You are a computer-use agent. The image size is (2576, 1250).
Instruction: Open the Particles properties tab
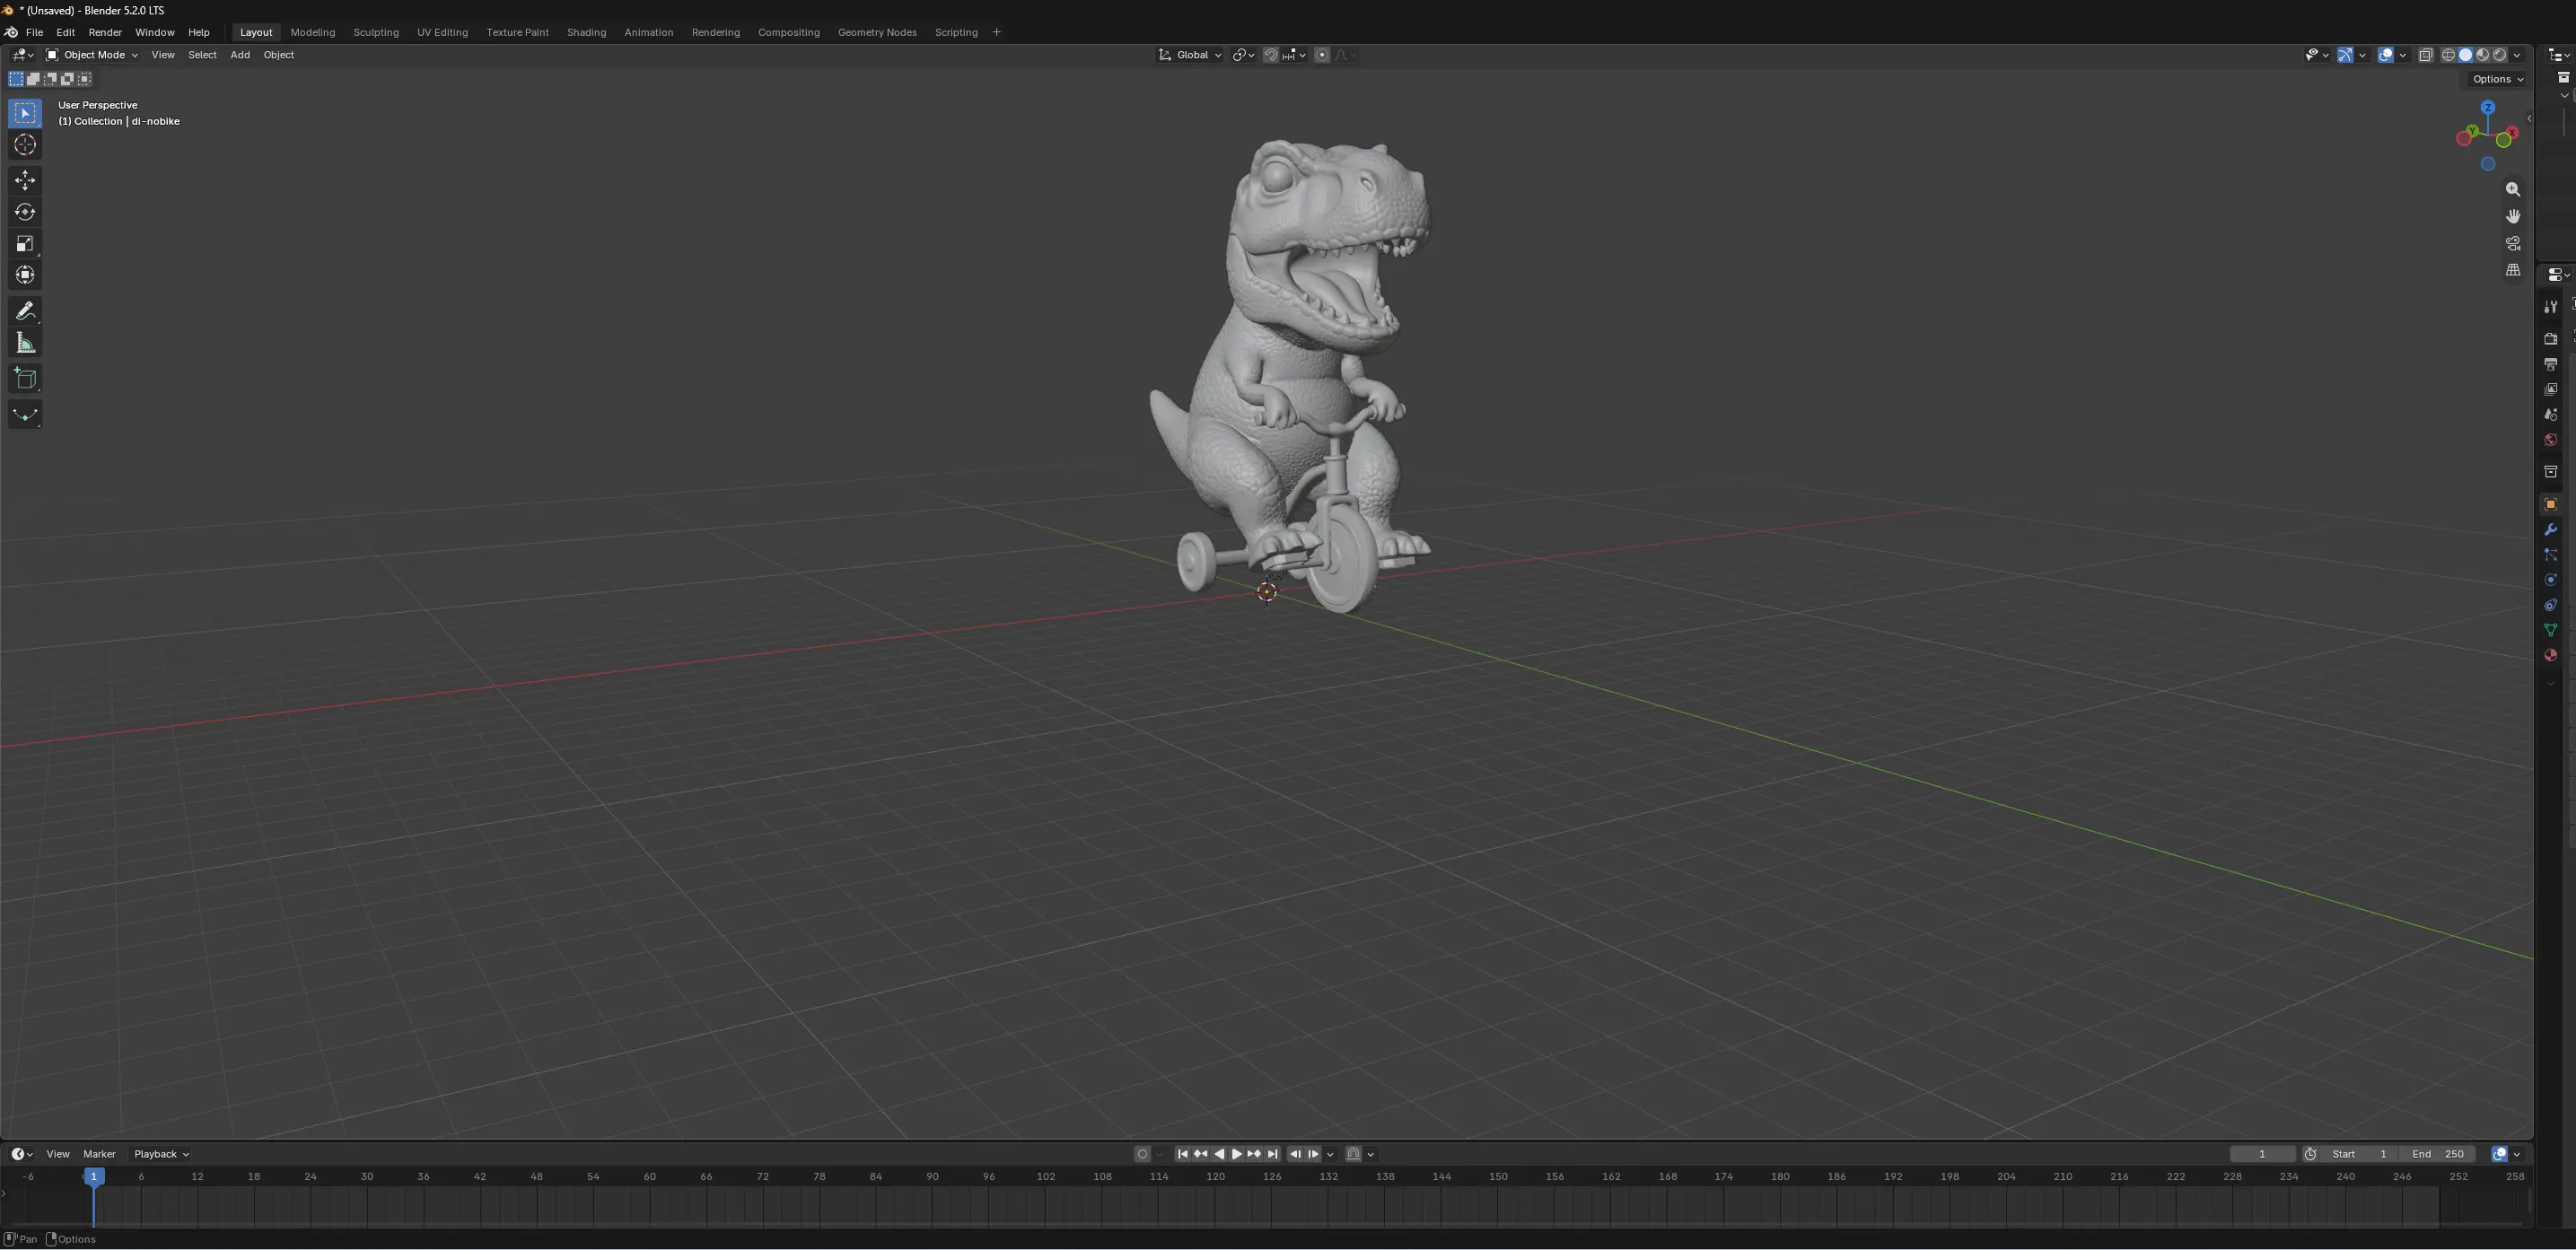point(2550,555)
